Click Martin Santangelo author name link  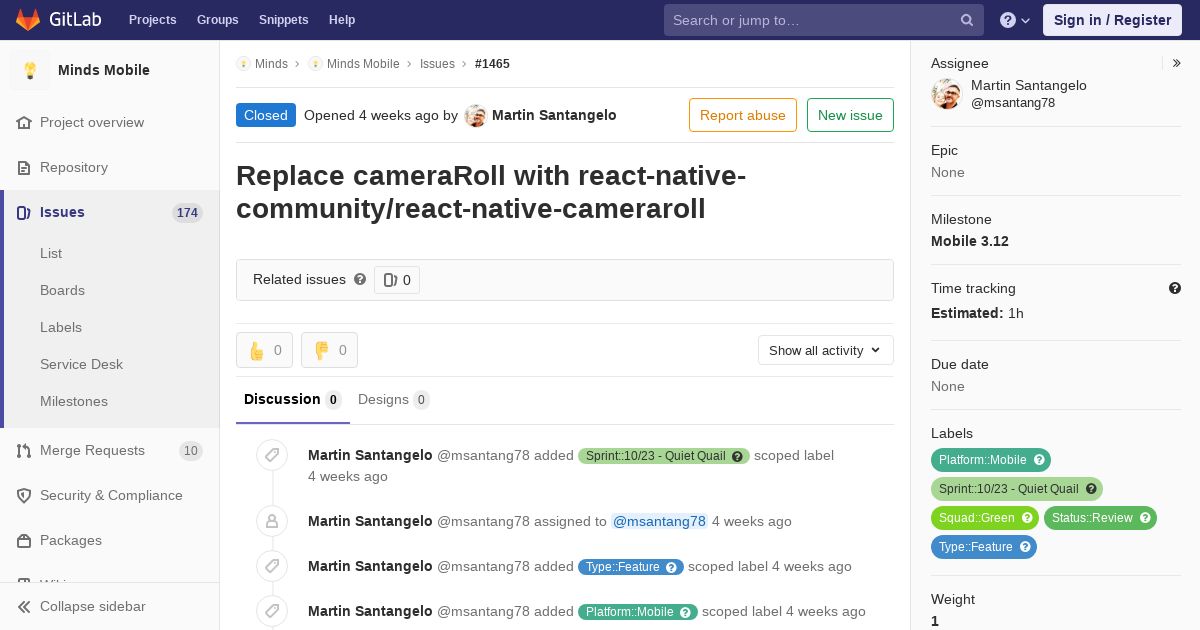554,115
